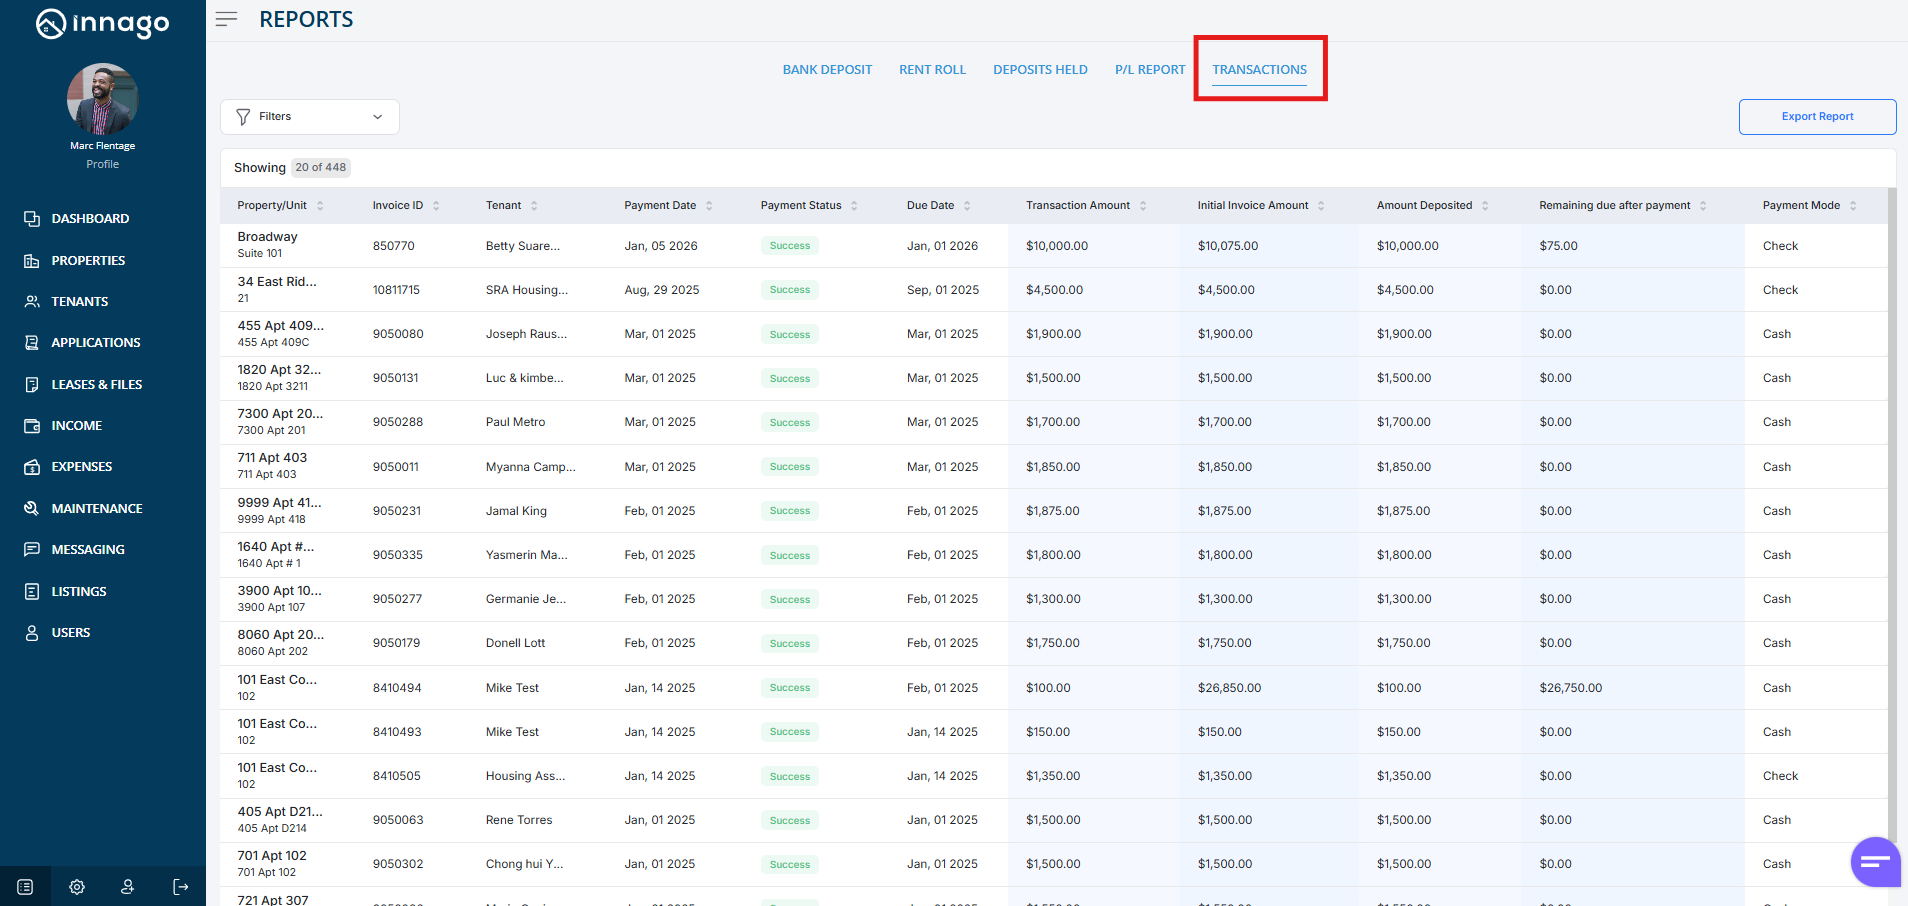The width and height of the screenshot is (1908, 906).
Task: Click the logout icon in bottom bar
Action: coord(180,887)
